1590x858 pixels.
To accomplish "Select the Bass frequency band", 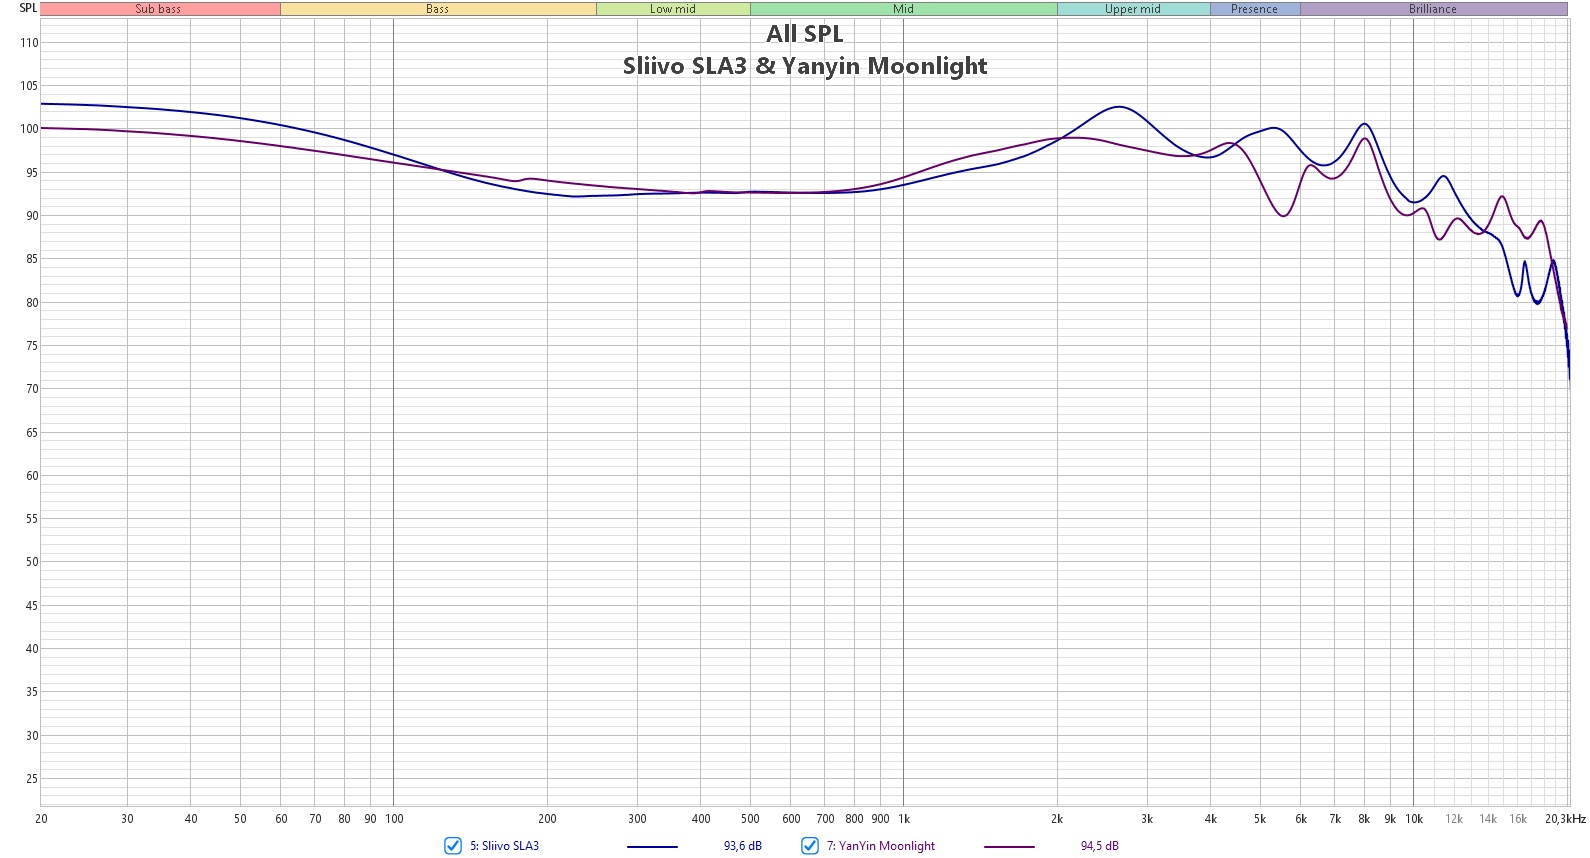I will pos(438,9).
